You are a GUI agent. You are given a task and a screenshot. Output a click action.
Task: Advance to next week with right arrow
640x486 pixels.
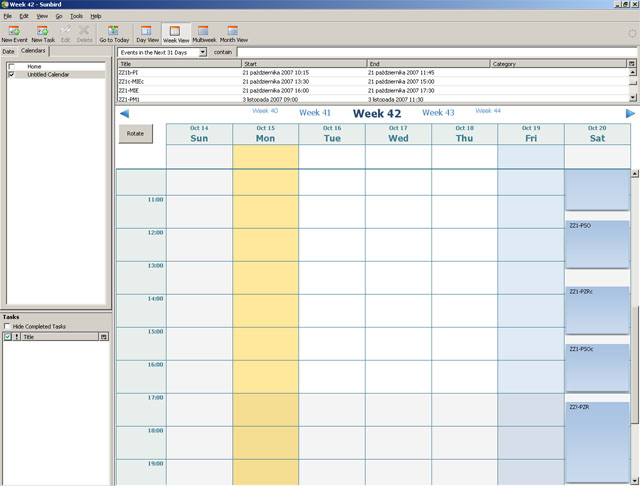click(x=630, y=114)
